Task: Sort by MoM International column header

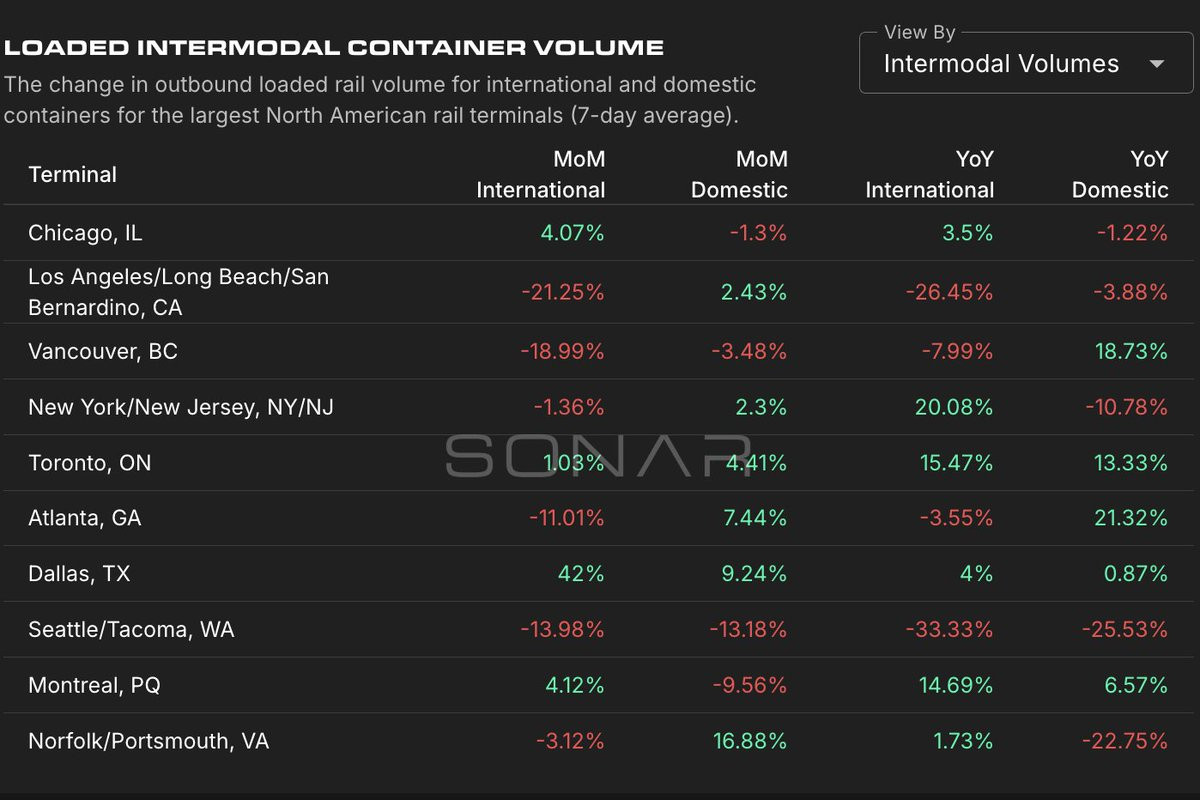Action: coord(541,174)
